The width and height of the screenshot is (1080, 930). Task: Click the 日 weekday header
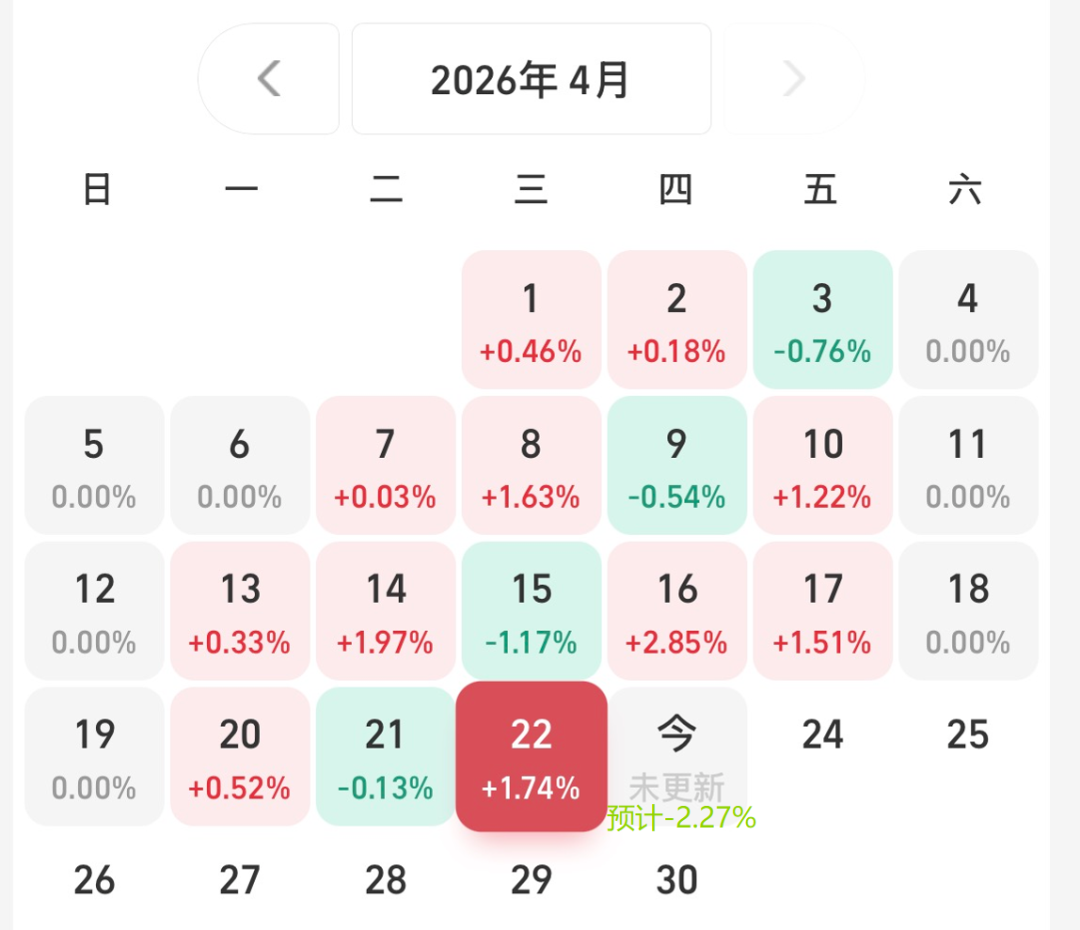click(97, 189)
